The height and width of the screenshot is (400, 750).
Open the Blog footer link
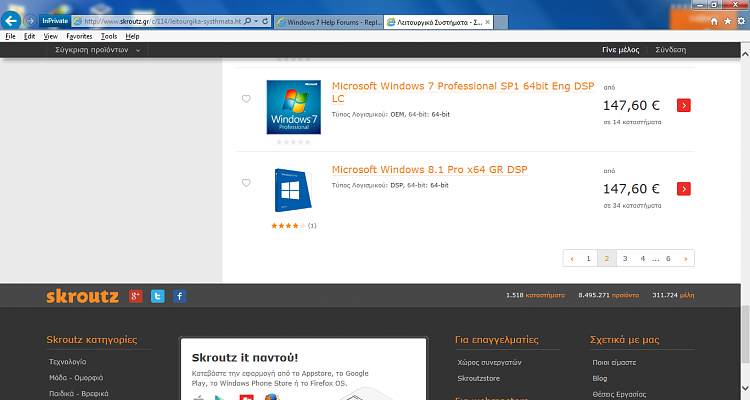[600, 378]
